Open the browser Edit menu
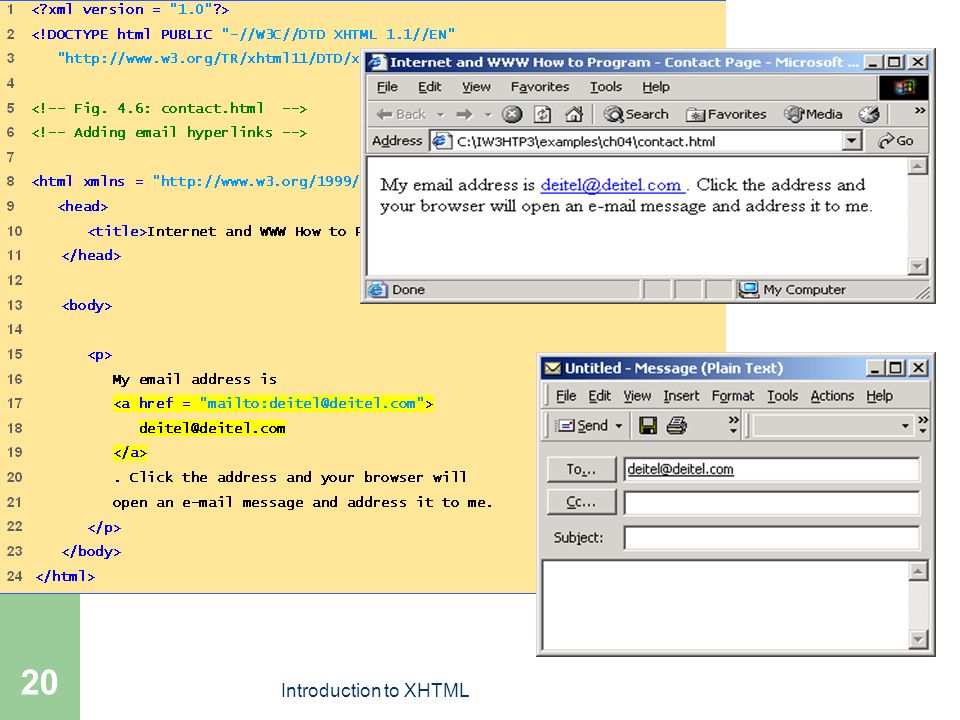This screenshot has height=720, width=960. coord(429,87)
